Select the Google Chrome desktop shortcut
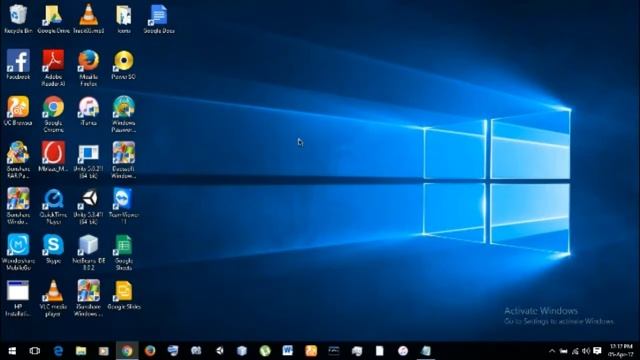 click(53, 114)
